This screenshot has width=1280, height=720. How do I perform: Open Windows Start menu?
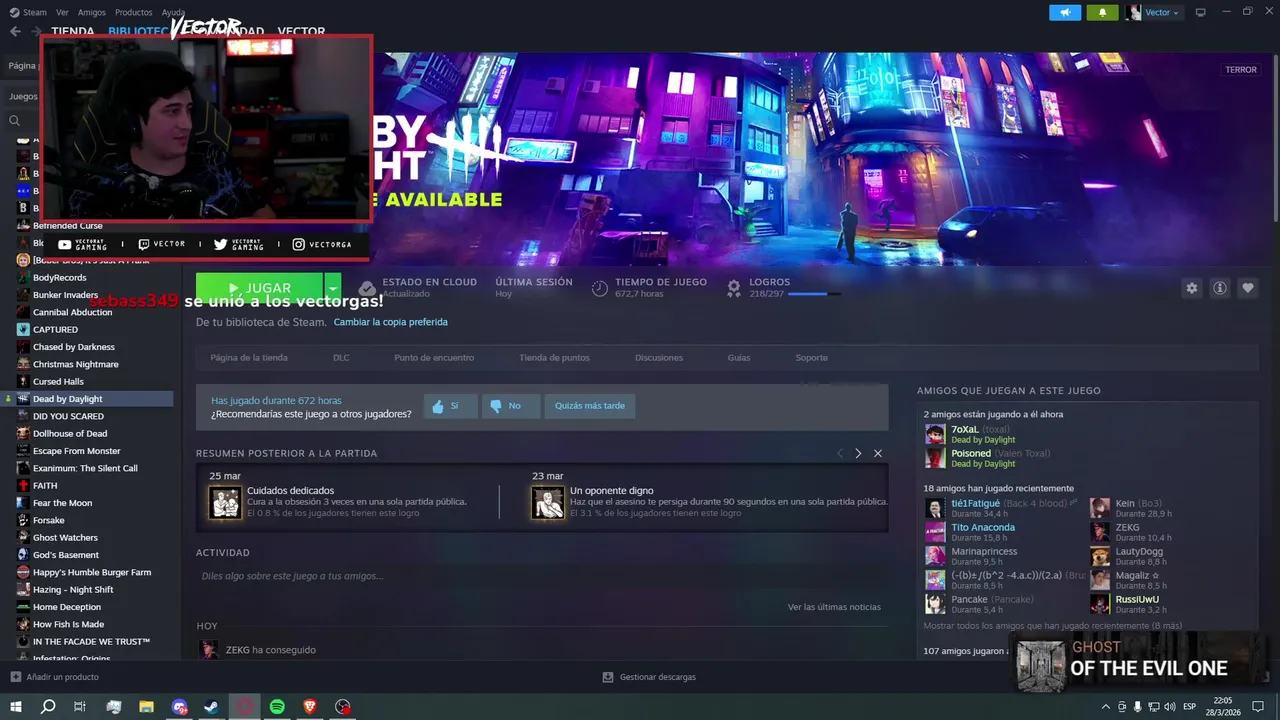[x=16, y=706]
